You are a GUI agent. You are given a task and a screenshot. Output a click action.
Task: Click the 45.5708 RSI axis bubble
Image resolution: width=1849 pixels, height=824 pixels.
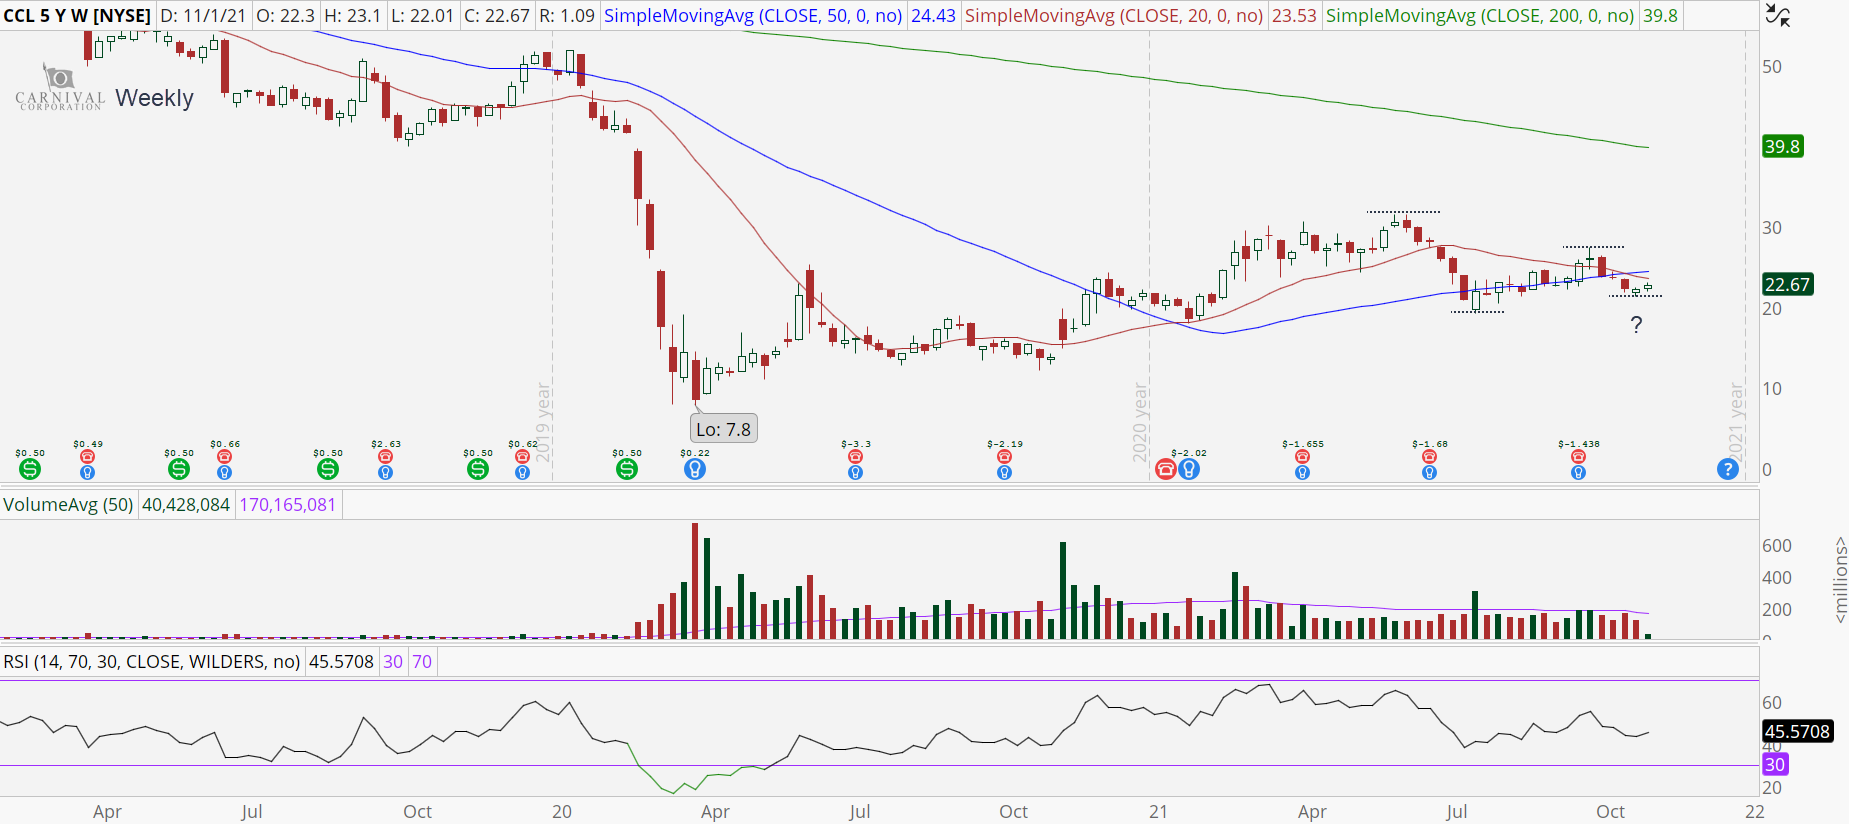click(x=1797, y=731)
